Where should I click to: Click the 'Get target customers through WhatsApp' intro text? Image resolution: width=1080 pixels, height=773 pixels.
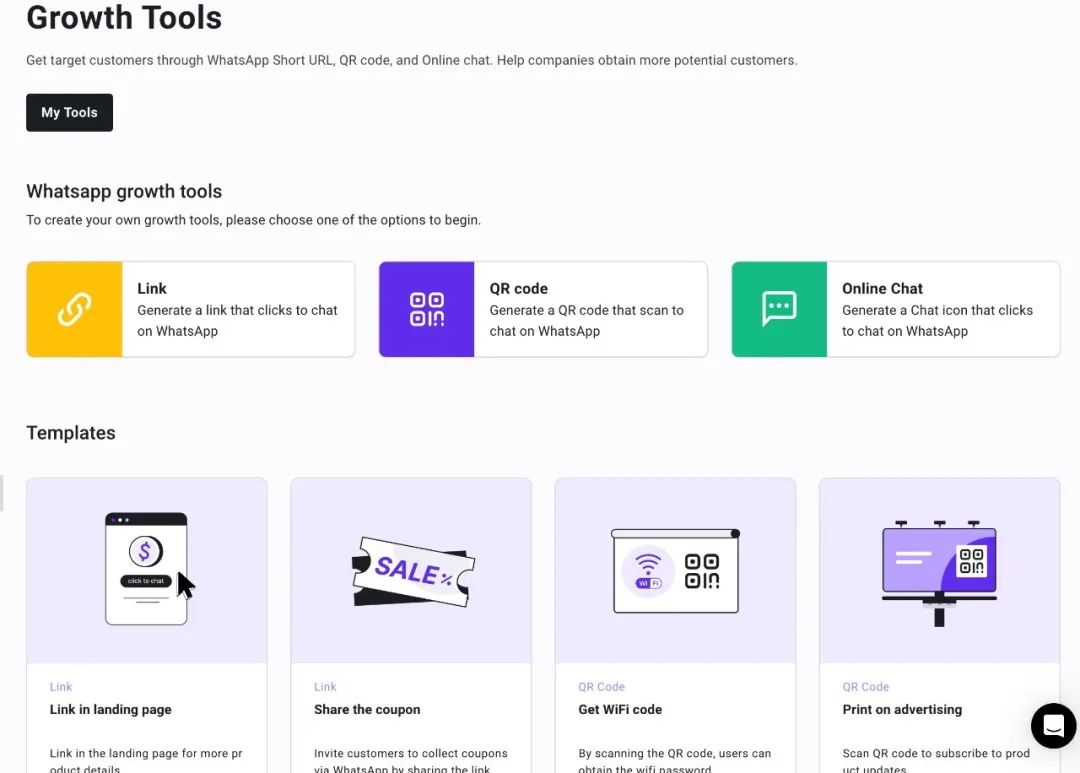click(412, 61)
